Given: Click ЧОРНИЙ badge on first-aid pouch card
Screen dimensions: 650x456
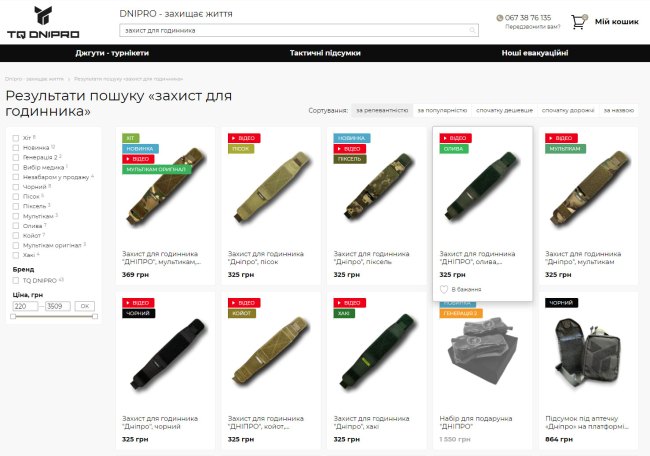Looking at the screenshot, I should 561,303.
